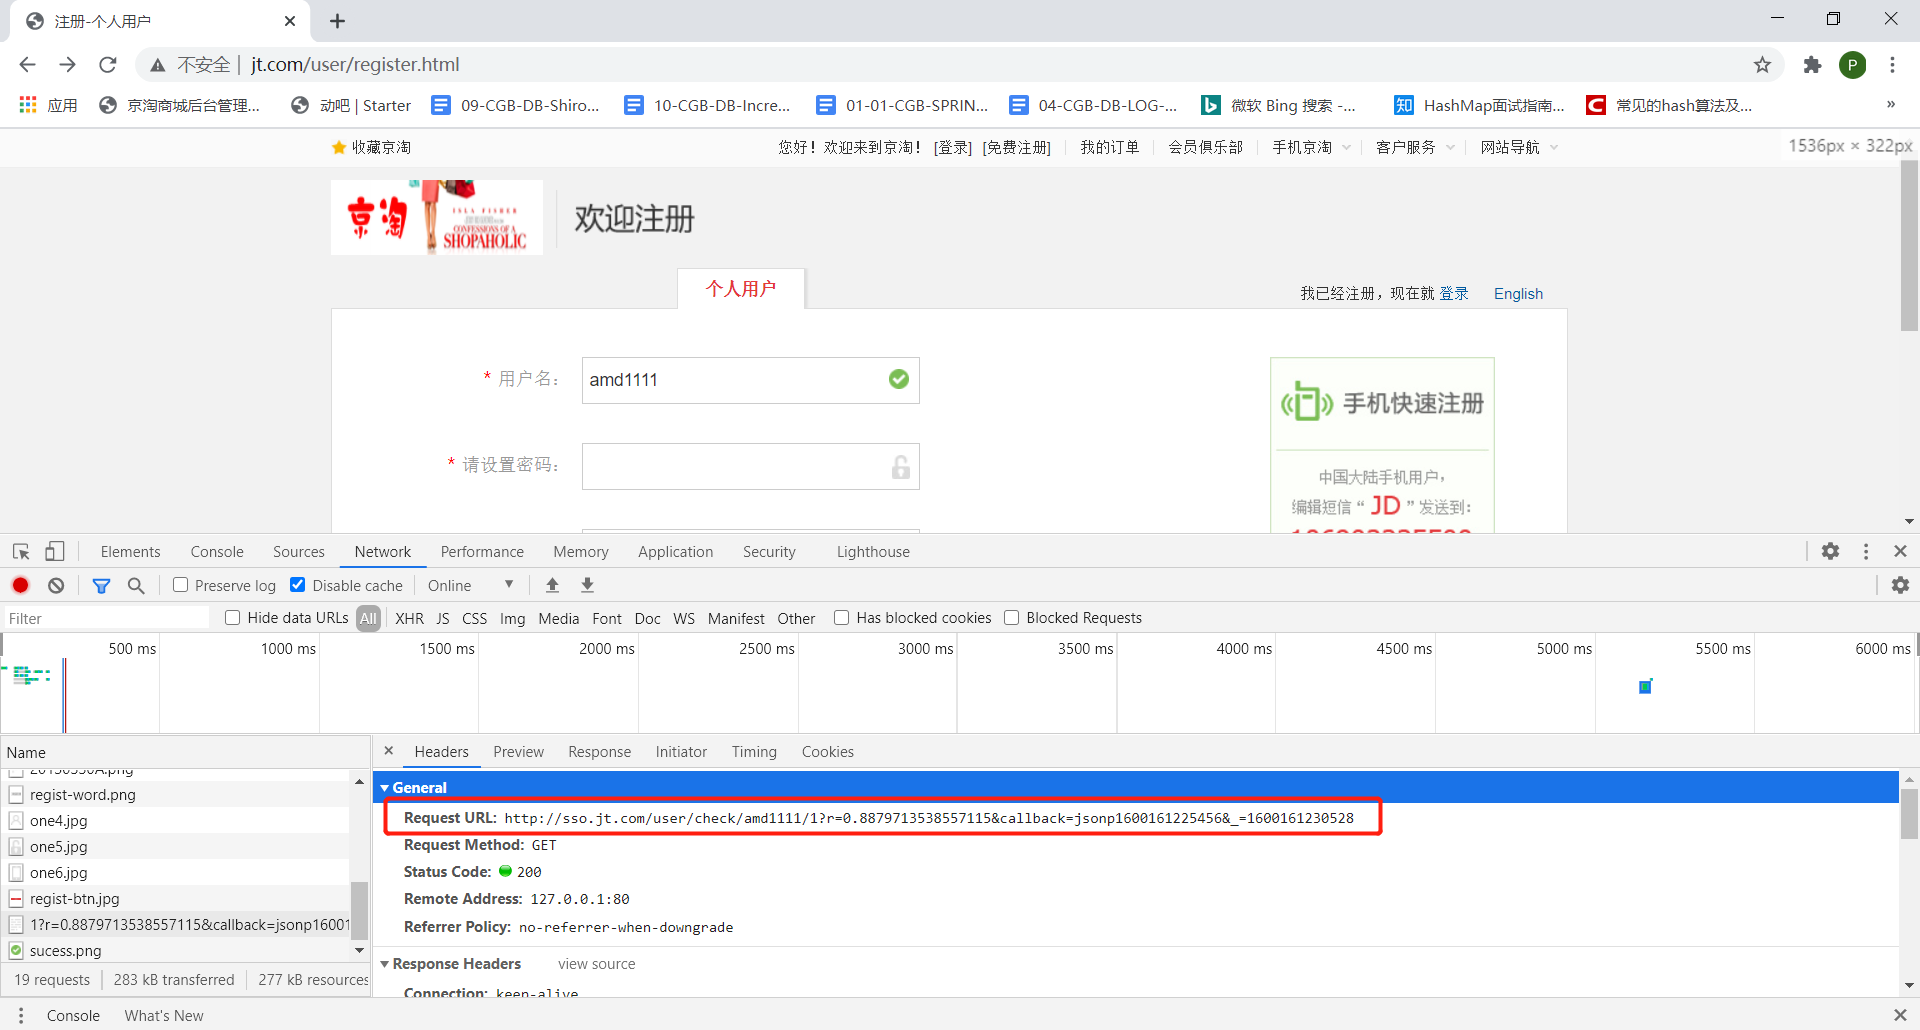Select the sucess.png request
This screenshot has width=1920, height=1030.
pos(66,950)
